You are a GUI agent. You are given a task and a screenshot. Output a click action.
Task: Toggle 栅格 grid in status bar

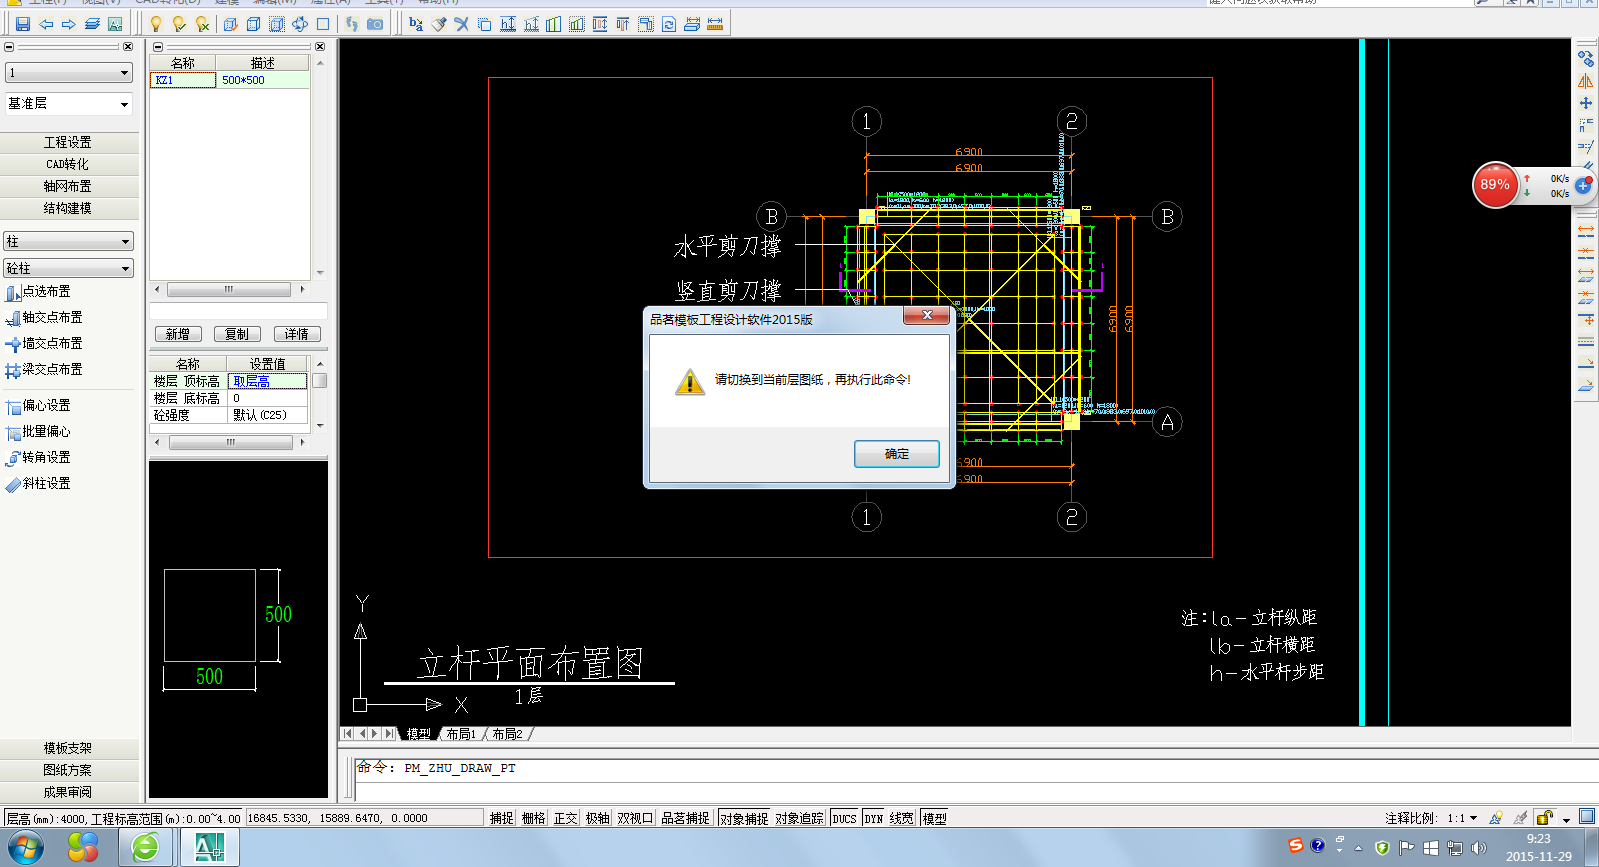[534, 818]
